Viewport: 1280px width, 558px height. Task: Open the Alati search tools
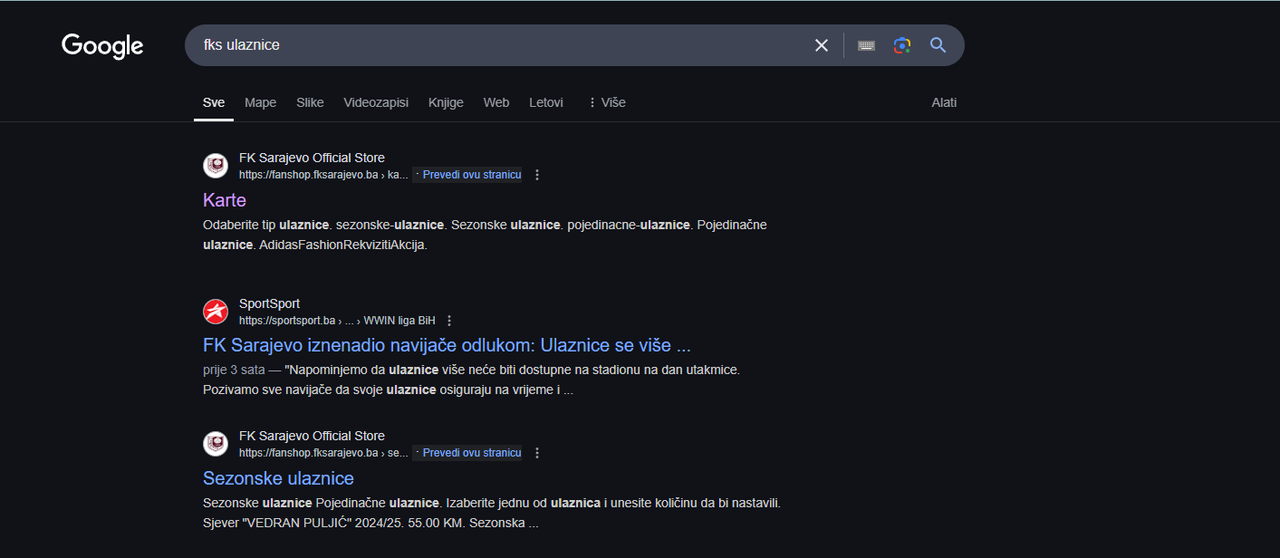click(944, 102)
